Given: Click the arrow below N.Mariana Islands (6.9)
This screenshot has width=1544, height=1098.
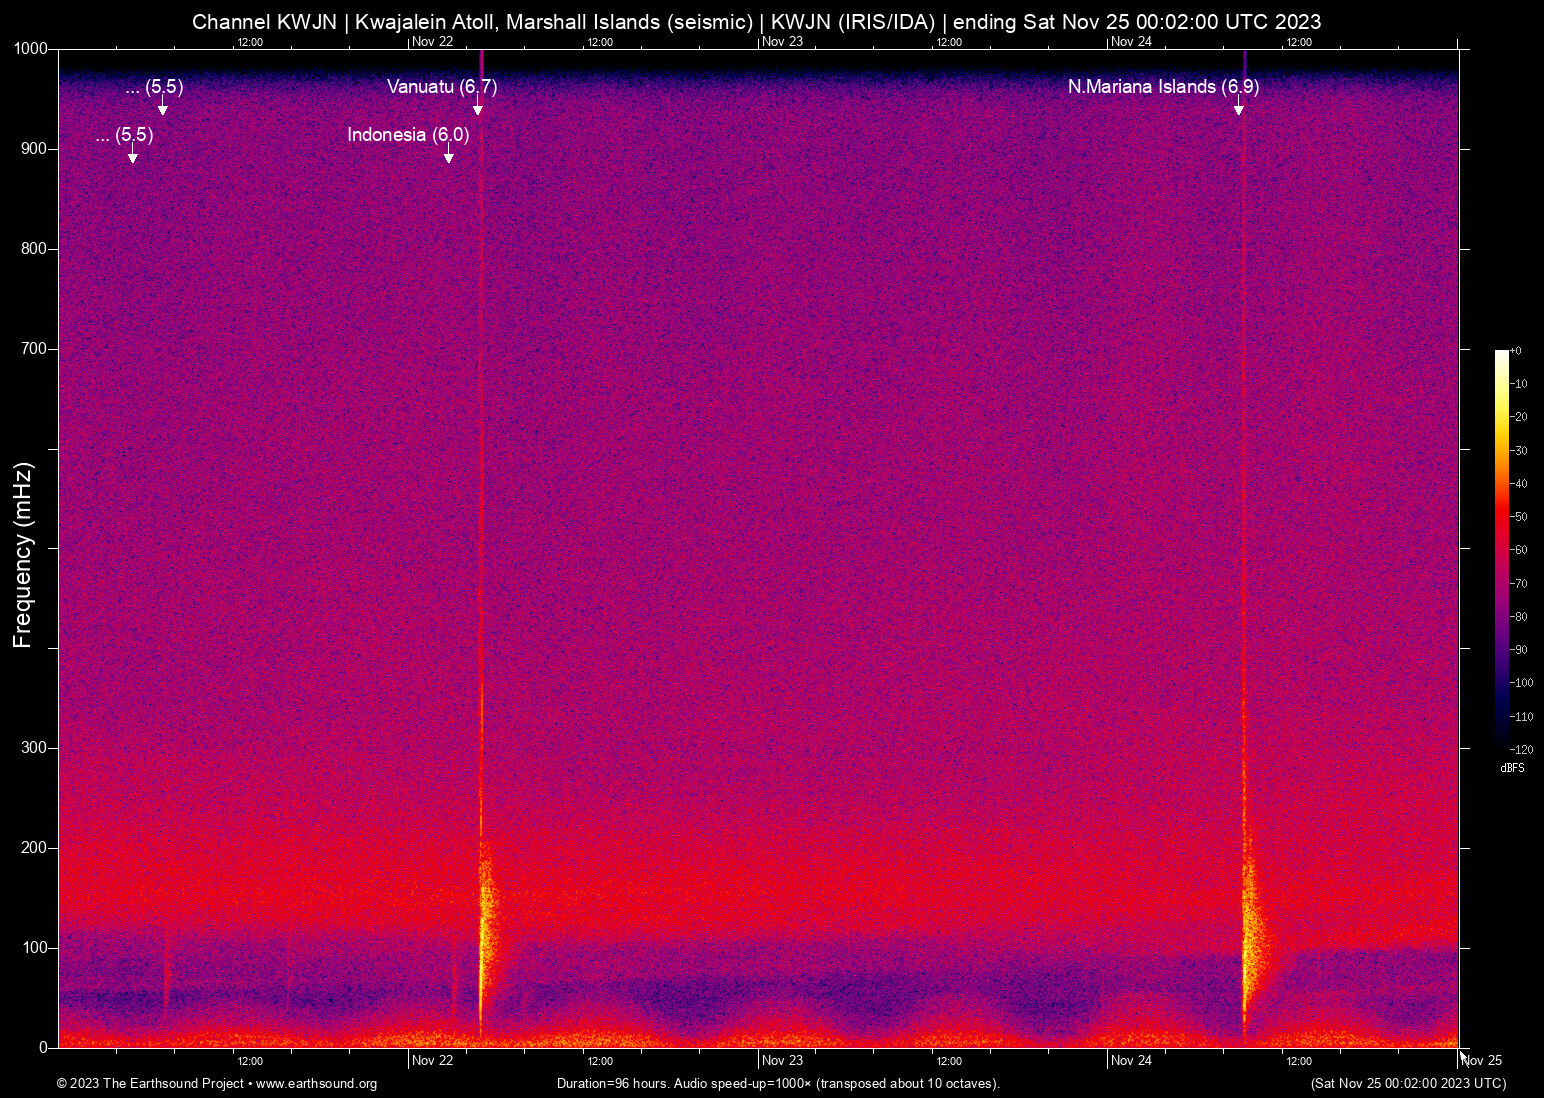Looking at the screenshot, I should click(1238, 108).
